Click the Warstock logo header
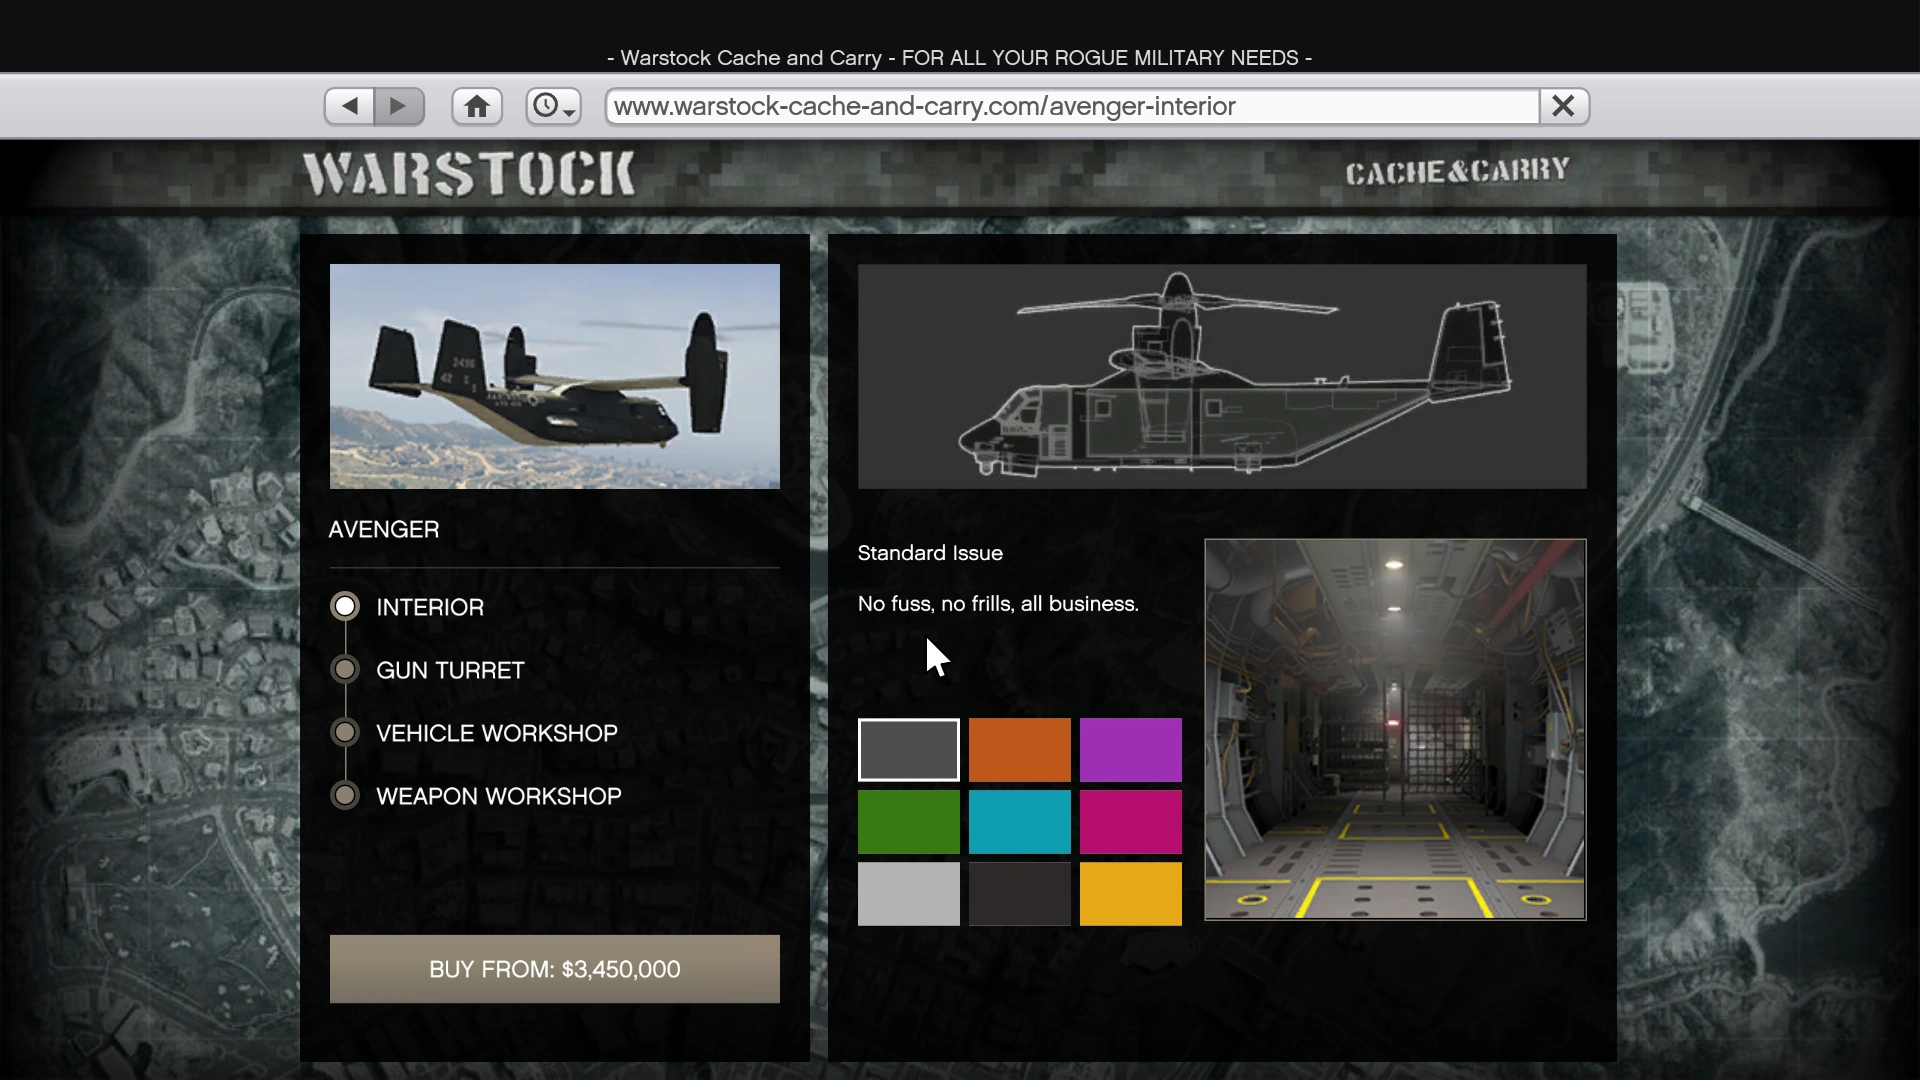 click(468, 174)
